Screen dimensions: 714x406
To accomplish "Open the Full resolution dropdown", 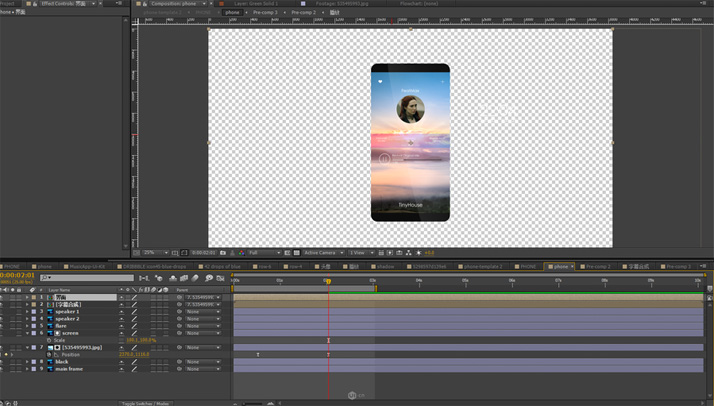I will [x=265, y=253].
